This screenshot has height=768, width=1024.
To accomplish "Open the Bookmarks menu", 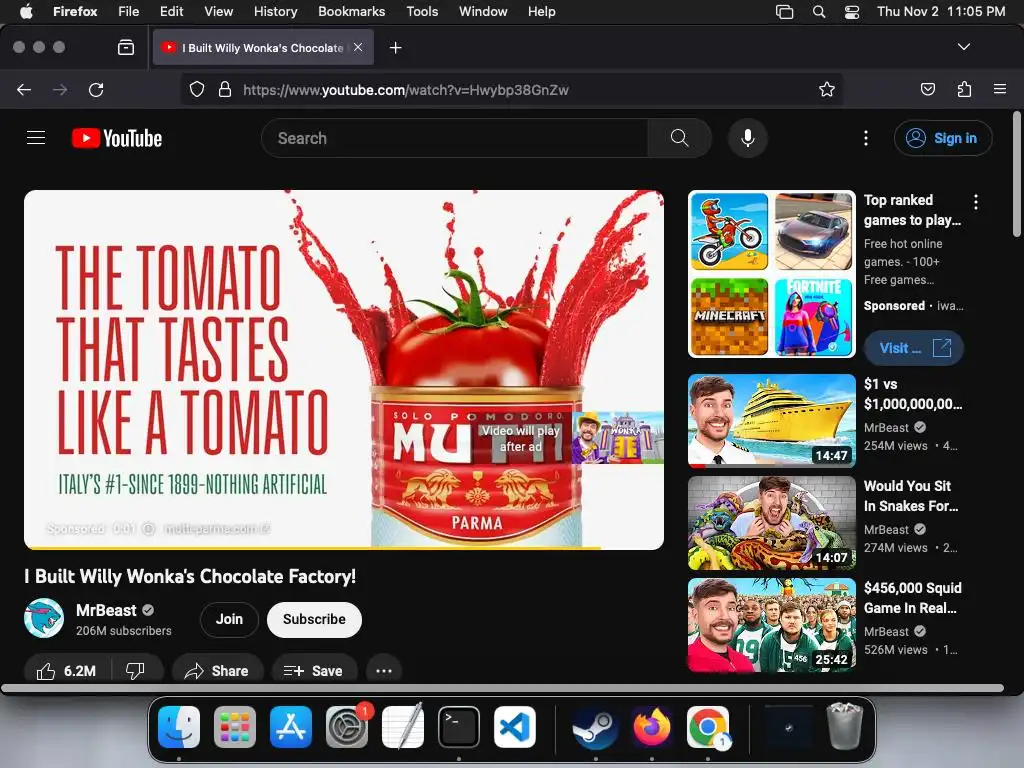I will coord(351,11).
